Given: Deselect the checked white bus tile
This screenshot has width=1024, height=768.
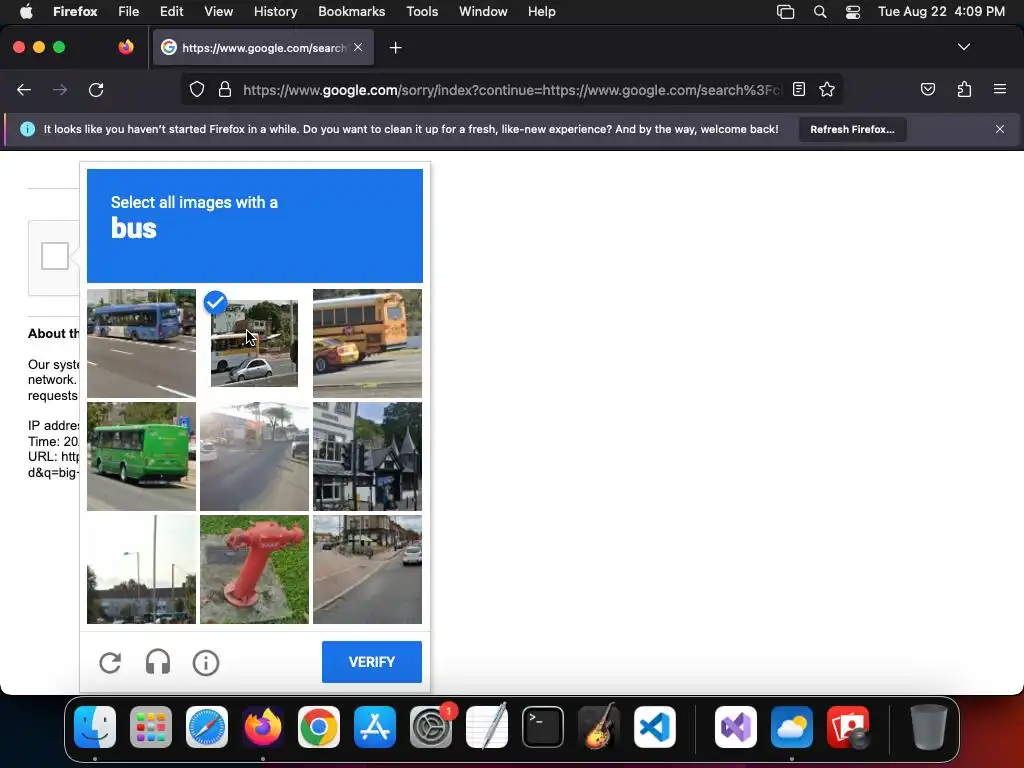Looking at the screenshot, I should [254, 344].
